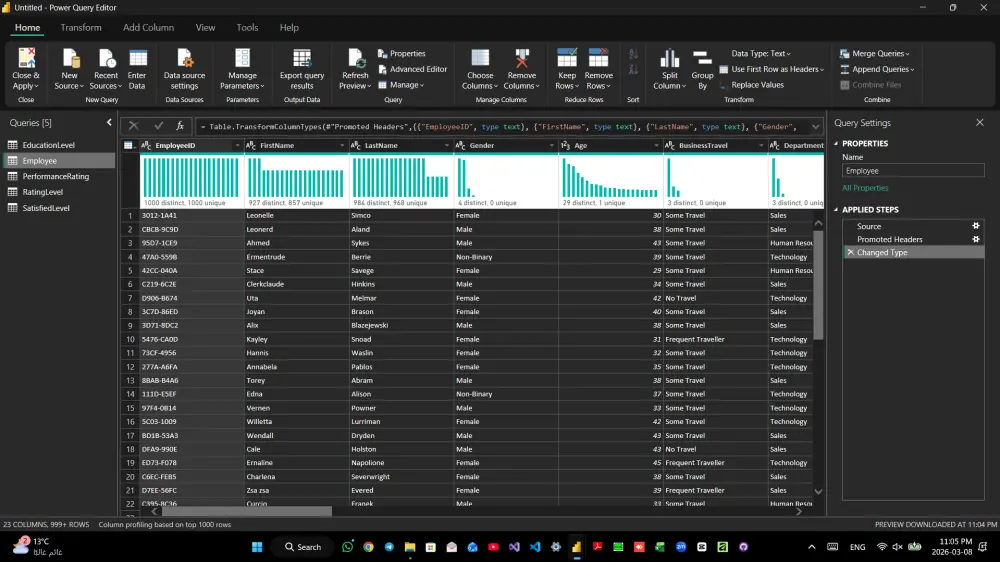Click the table corner menu icon
This screenshot has height=562, width=1000.
[129, 145]
